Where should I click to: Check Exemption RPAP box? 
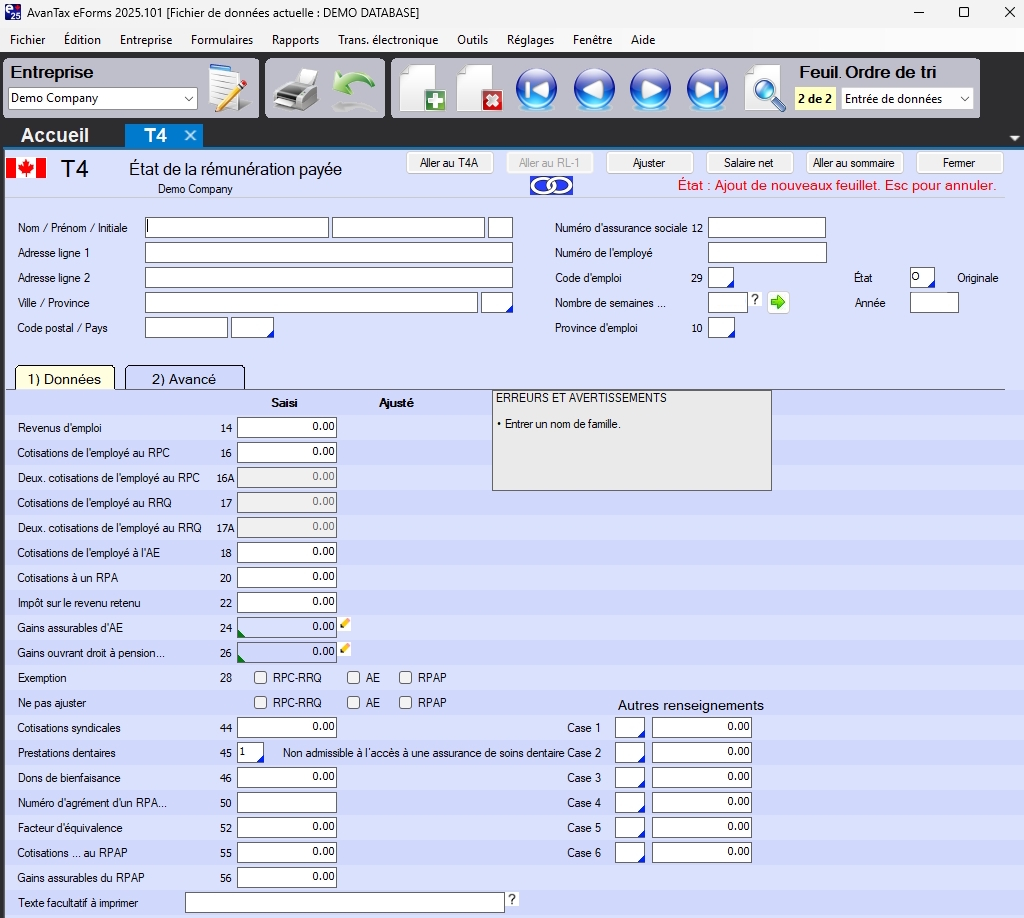tap(406, 678)
